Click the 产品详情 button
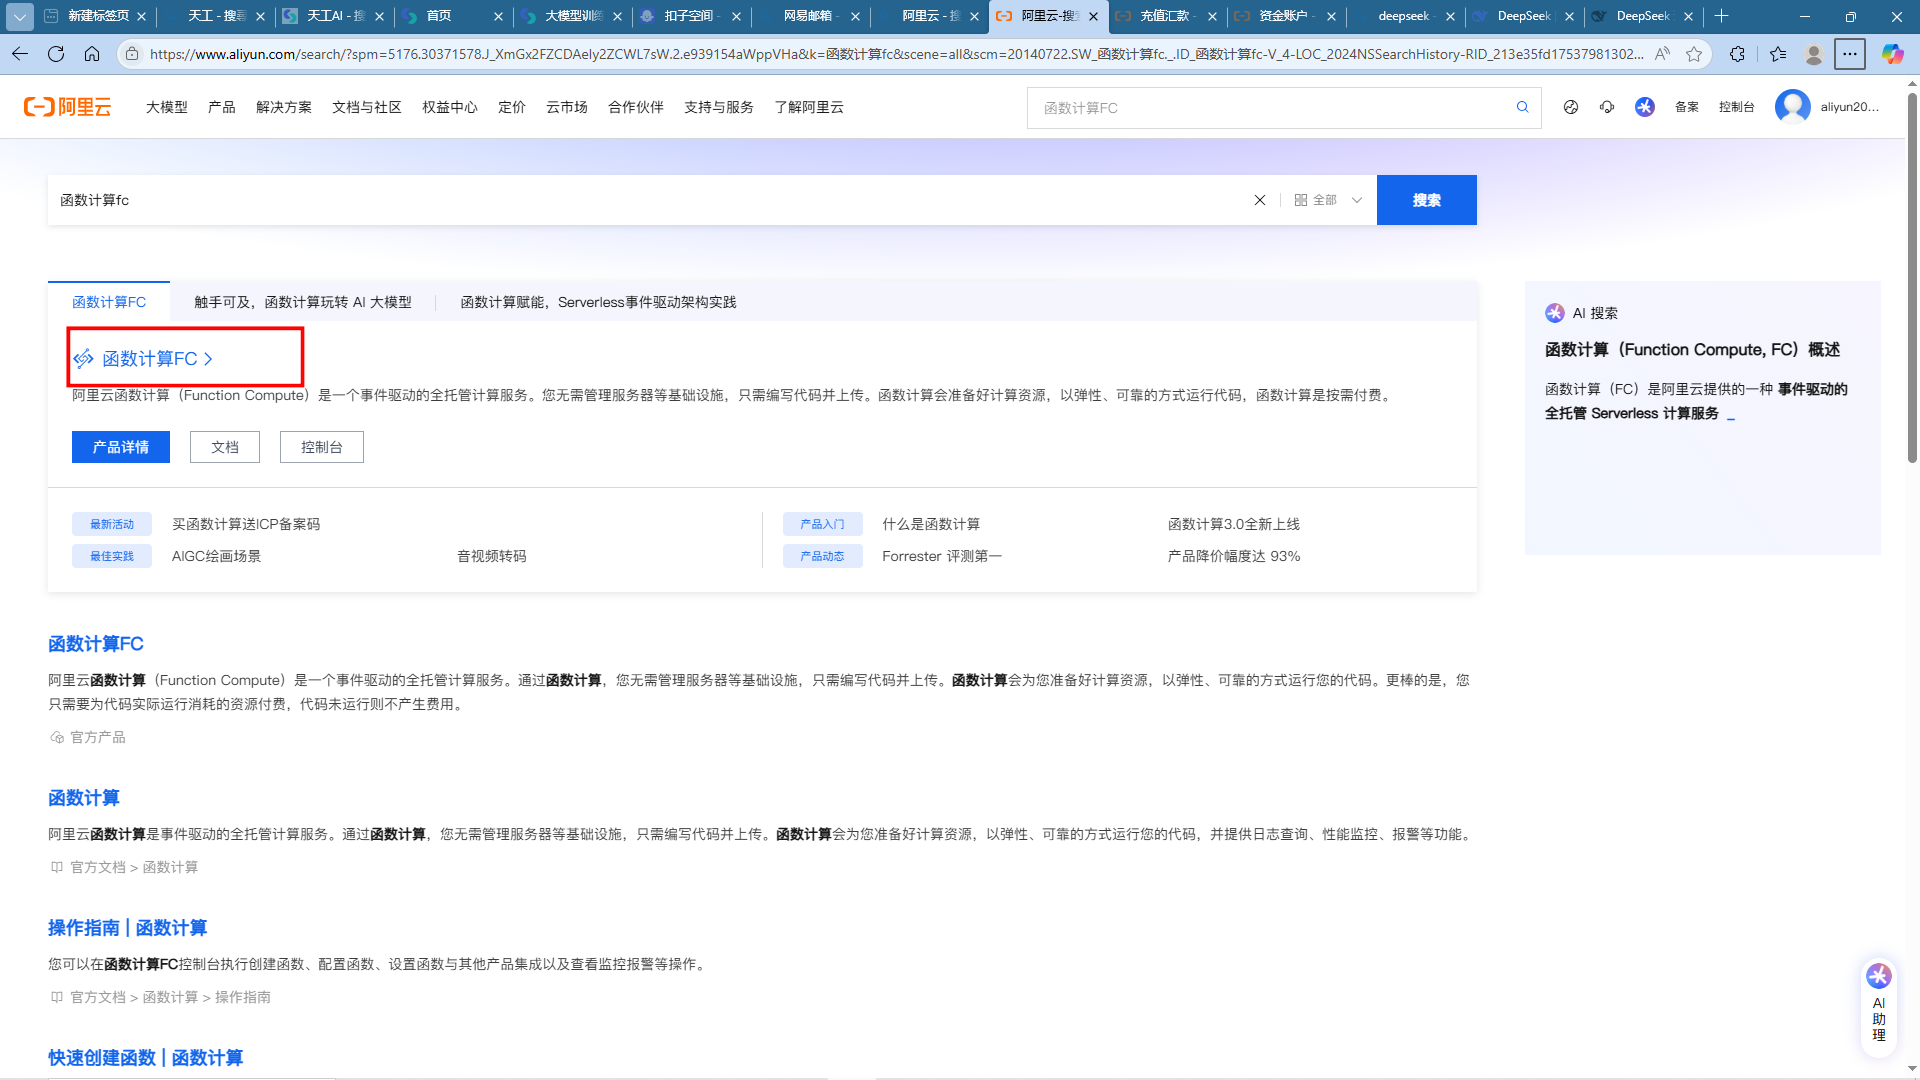 point(121,447)
